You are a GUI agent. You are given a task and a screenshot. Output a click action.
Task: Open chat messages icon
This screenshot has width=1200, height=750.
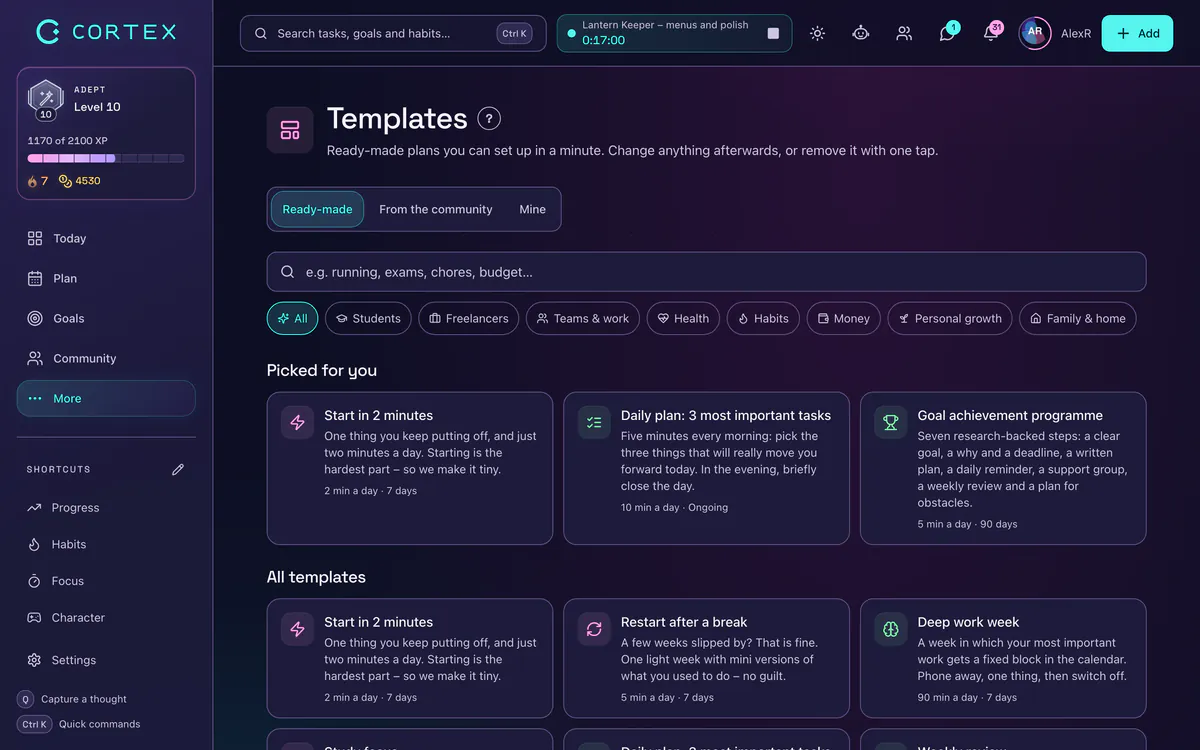pyautogui.click(x=947, y=33)
